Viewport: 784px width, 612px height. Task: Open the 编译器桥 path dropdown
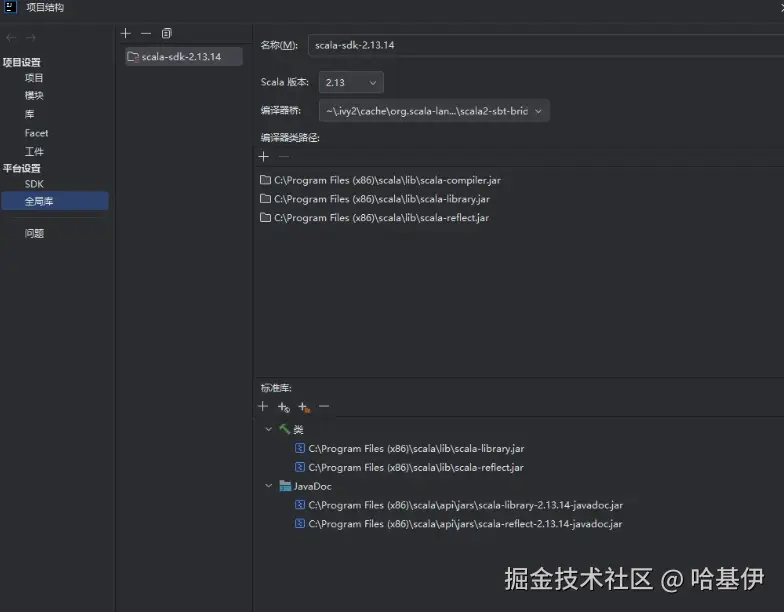coord(434,111)
